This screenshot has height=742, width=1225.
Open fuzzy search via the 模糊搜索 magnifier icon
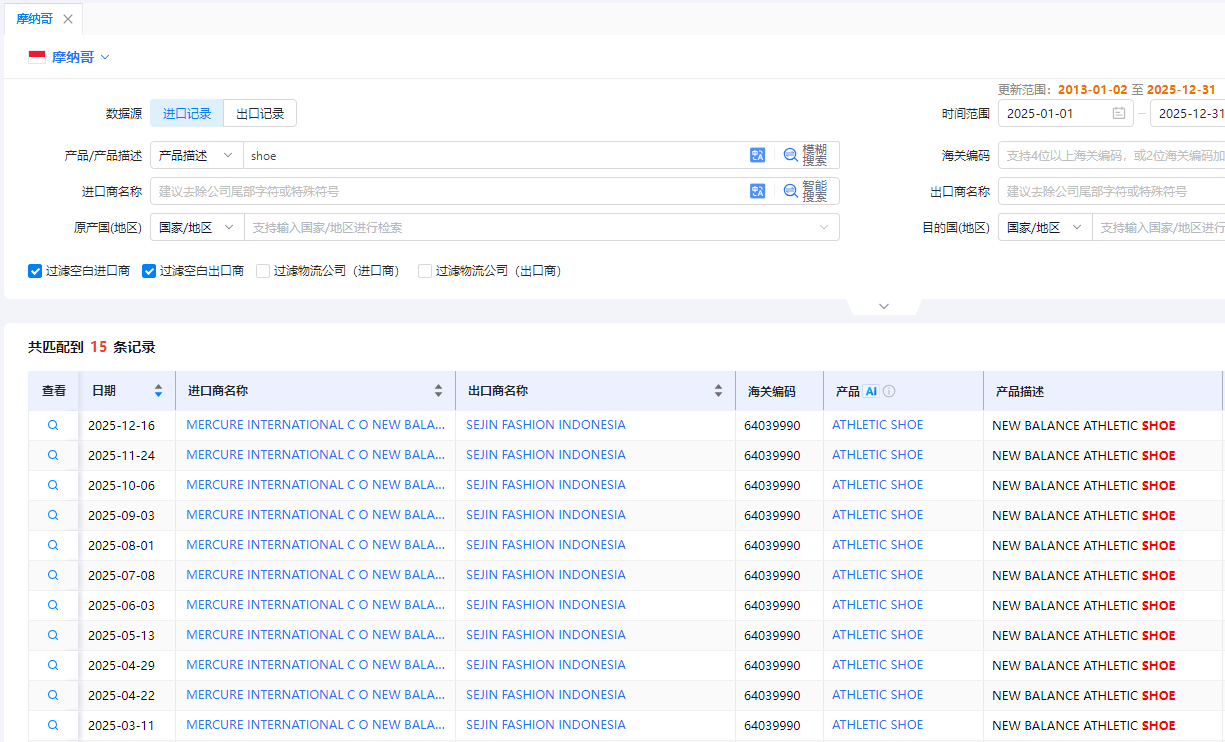click(x=790, y=155)
